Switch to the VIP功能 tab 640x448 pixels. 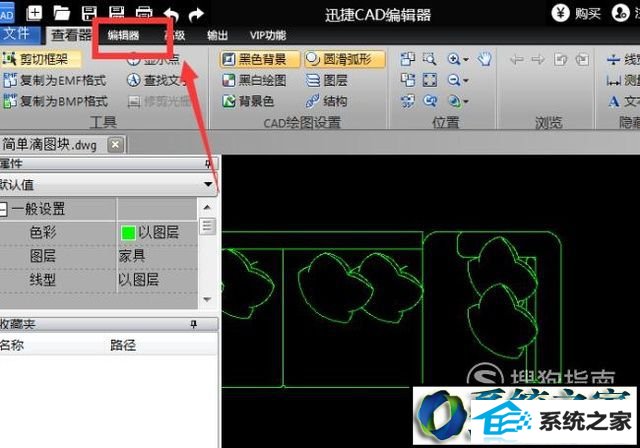[268, 35]
